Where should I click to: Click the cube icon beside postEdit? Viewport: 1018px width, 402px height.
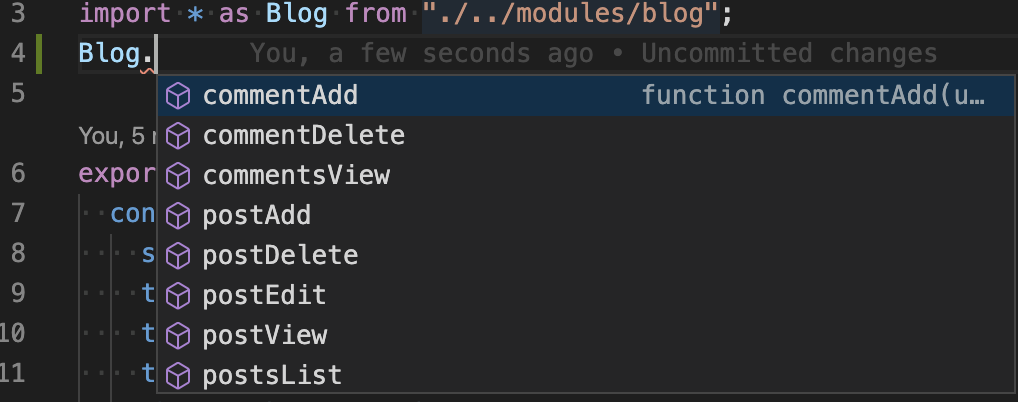point(178,296)
